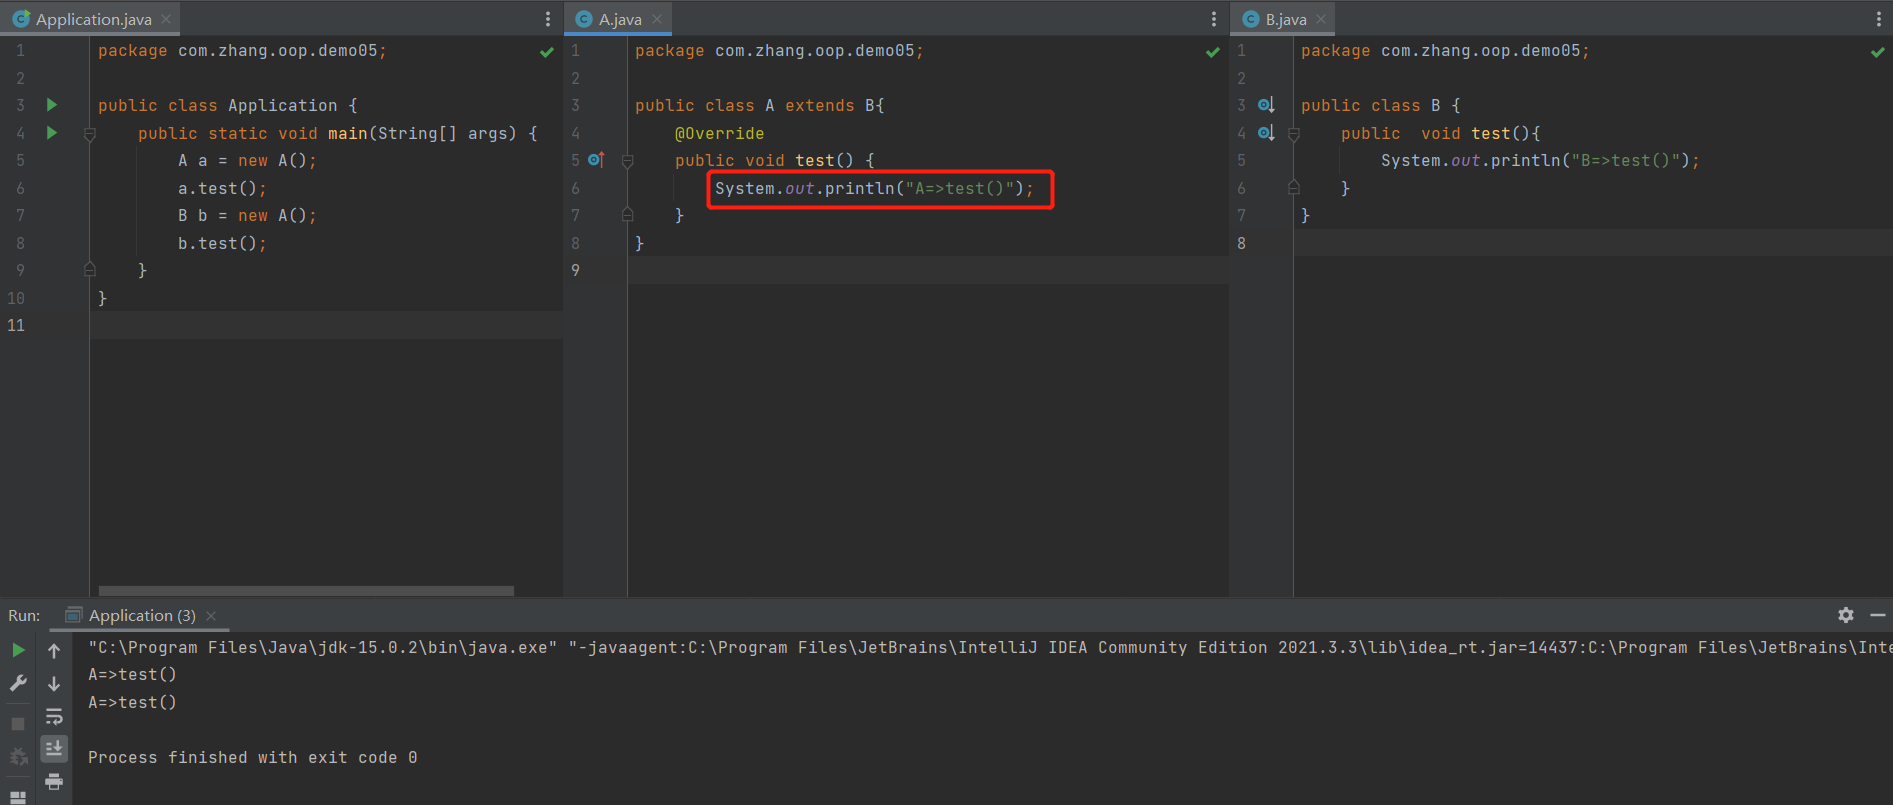Screen dimensions: 1893x805
Task: Click the println "A=>test()" statement in A.java
Action: click(x=874, y=189)
